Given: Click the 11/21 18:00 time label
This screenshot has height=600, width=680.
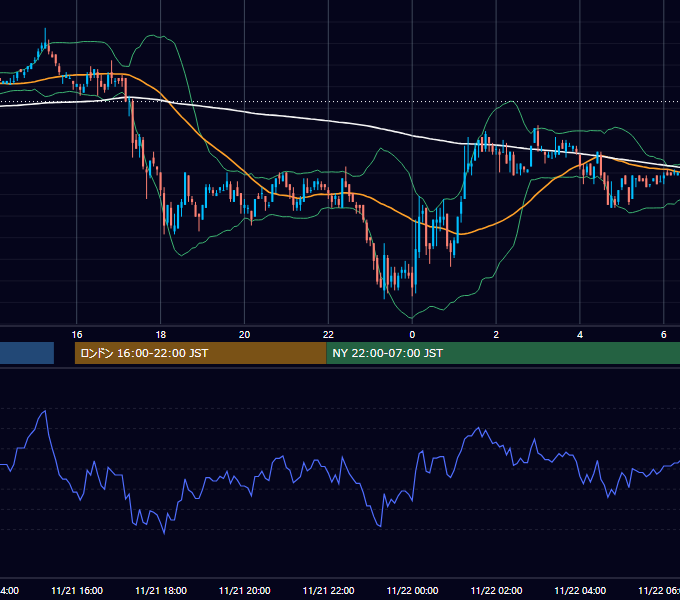Looking at the screenshot, I should (x=161, y=590).
